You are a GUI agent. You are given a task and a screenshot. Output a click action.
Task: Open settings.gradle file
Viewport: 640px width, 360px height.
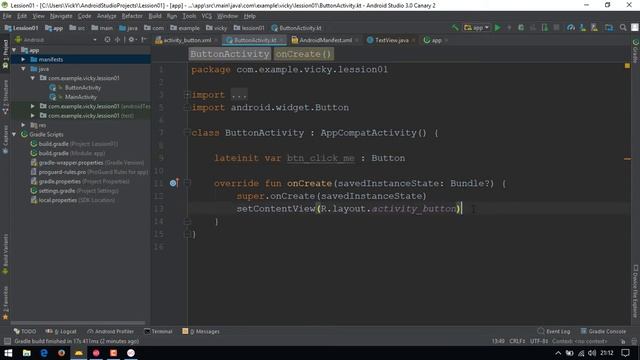click(x=74, y=191)
